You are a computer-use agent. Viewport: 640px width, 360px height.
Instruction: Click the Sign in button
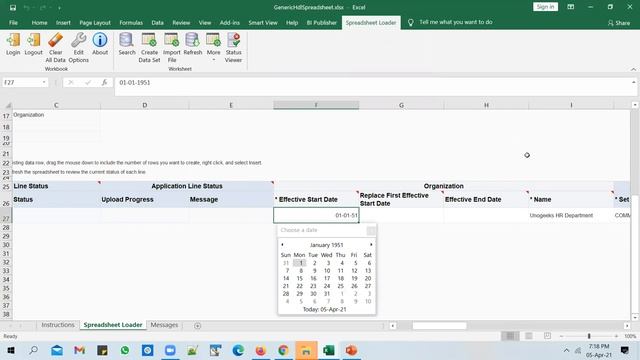click(545, 7)
